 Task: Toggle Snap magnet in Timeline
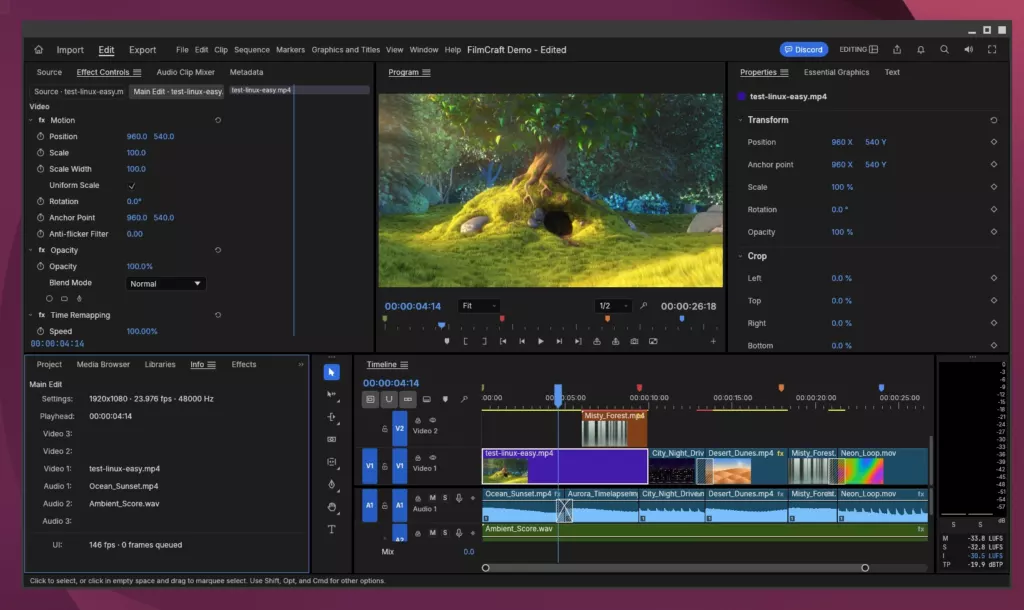coord(389,399)
